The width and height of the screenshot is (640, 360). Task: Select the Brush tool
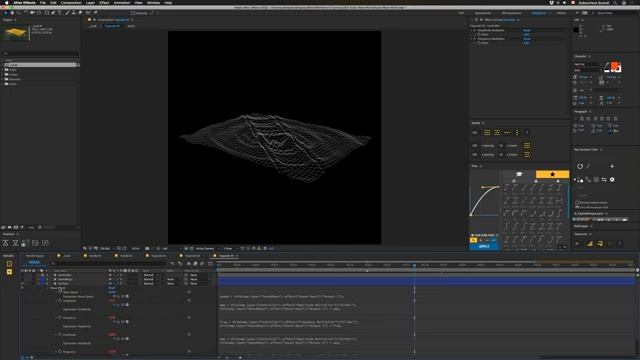click(67, 13)
